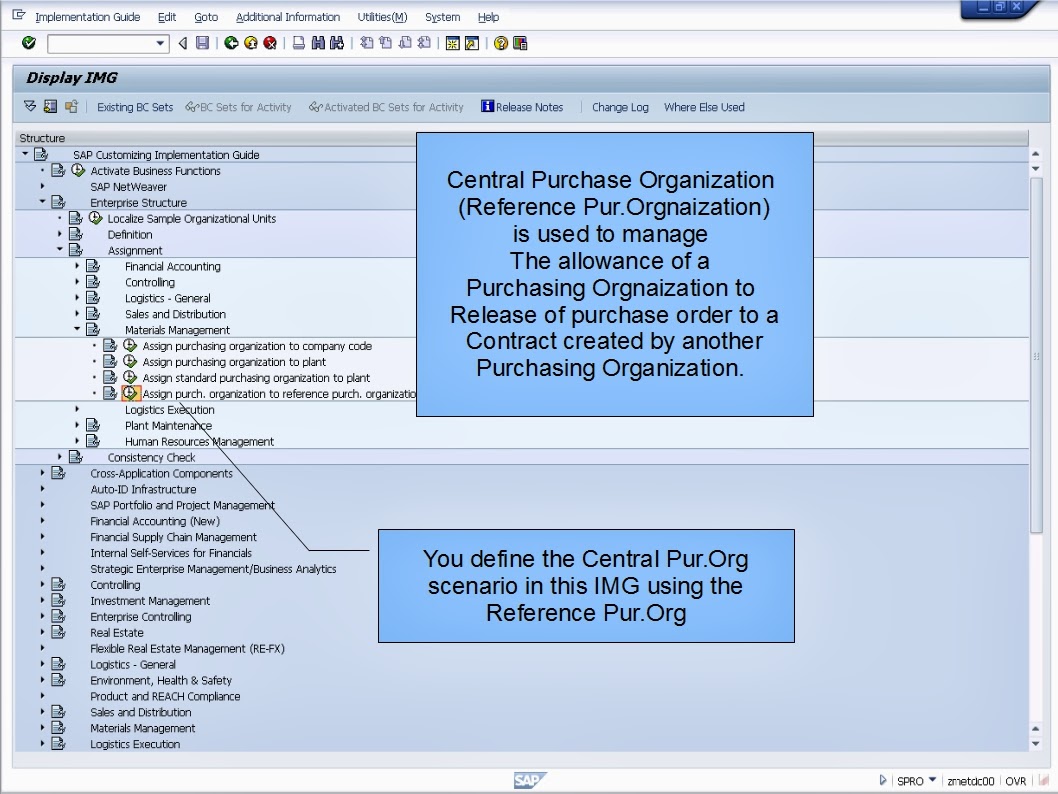This screenshot has height=794, width=1058.
Task: Open the Implementation Guide menu
Action: tap(88, 17)
